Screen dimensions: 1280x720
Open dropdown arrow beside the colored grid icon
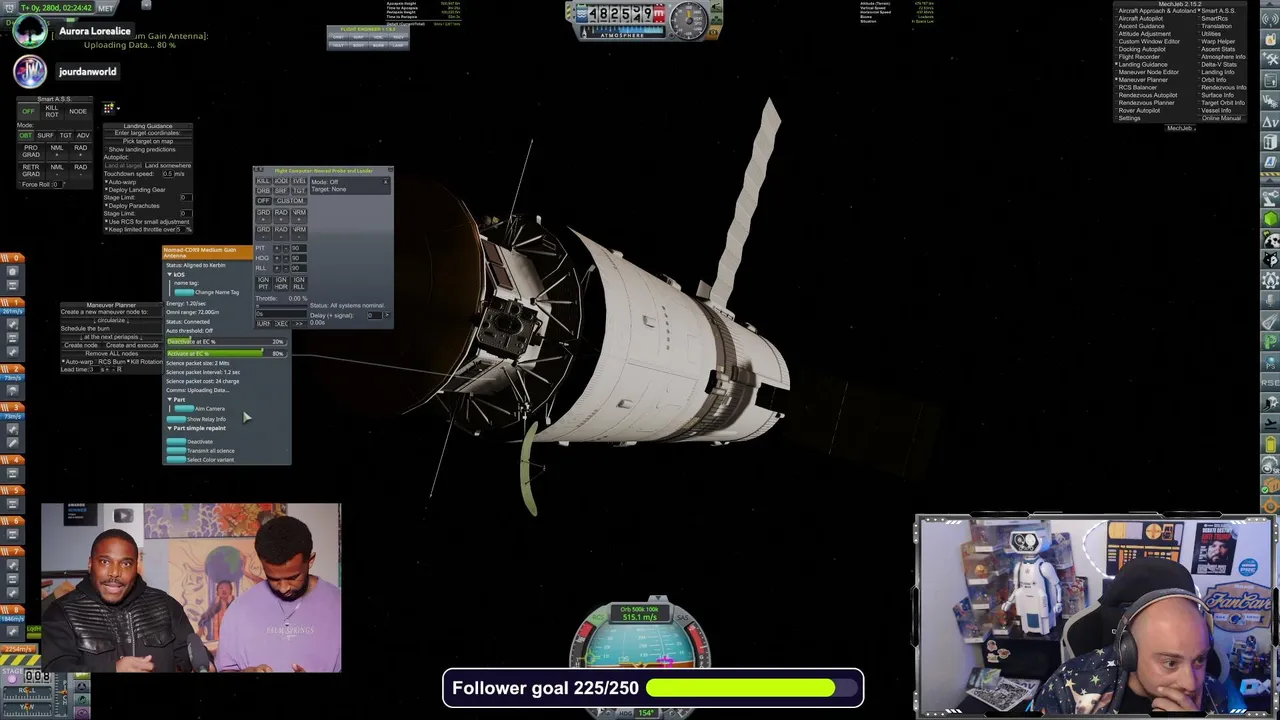click(118, 108)
